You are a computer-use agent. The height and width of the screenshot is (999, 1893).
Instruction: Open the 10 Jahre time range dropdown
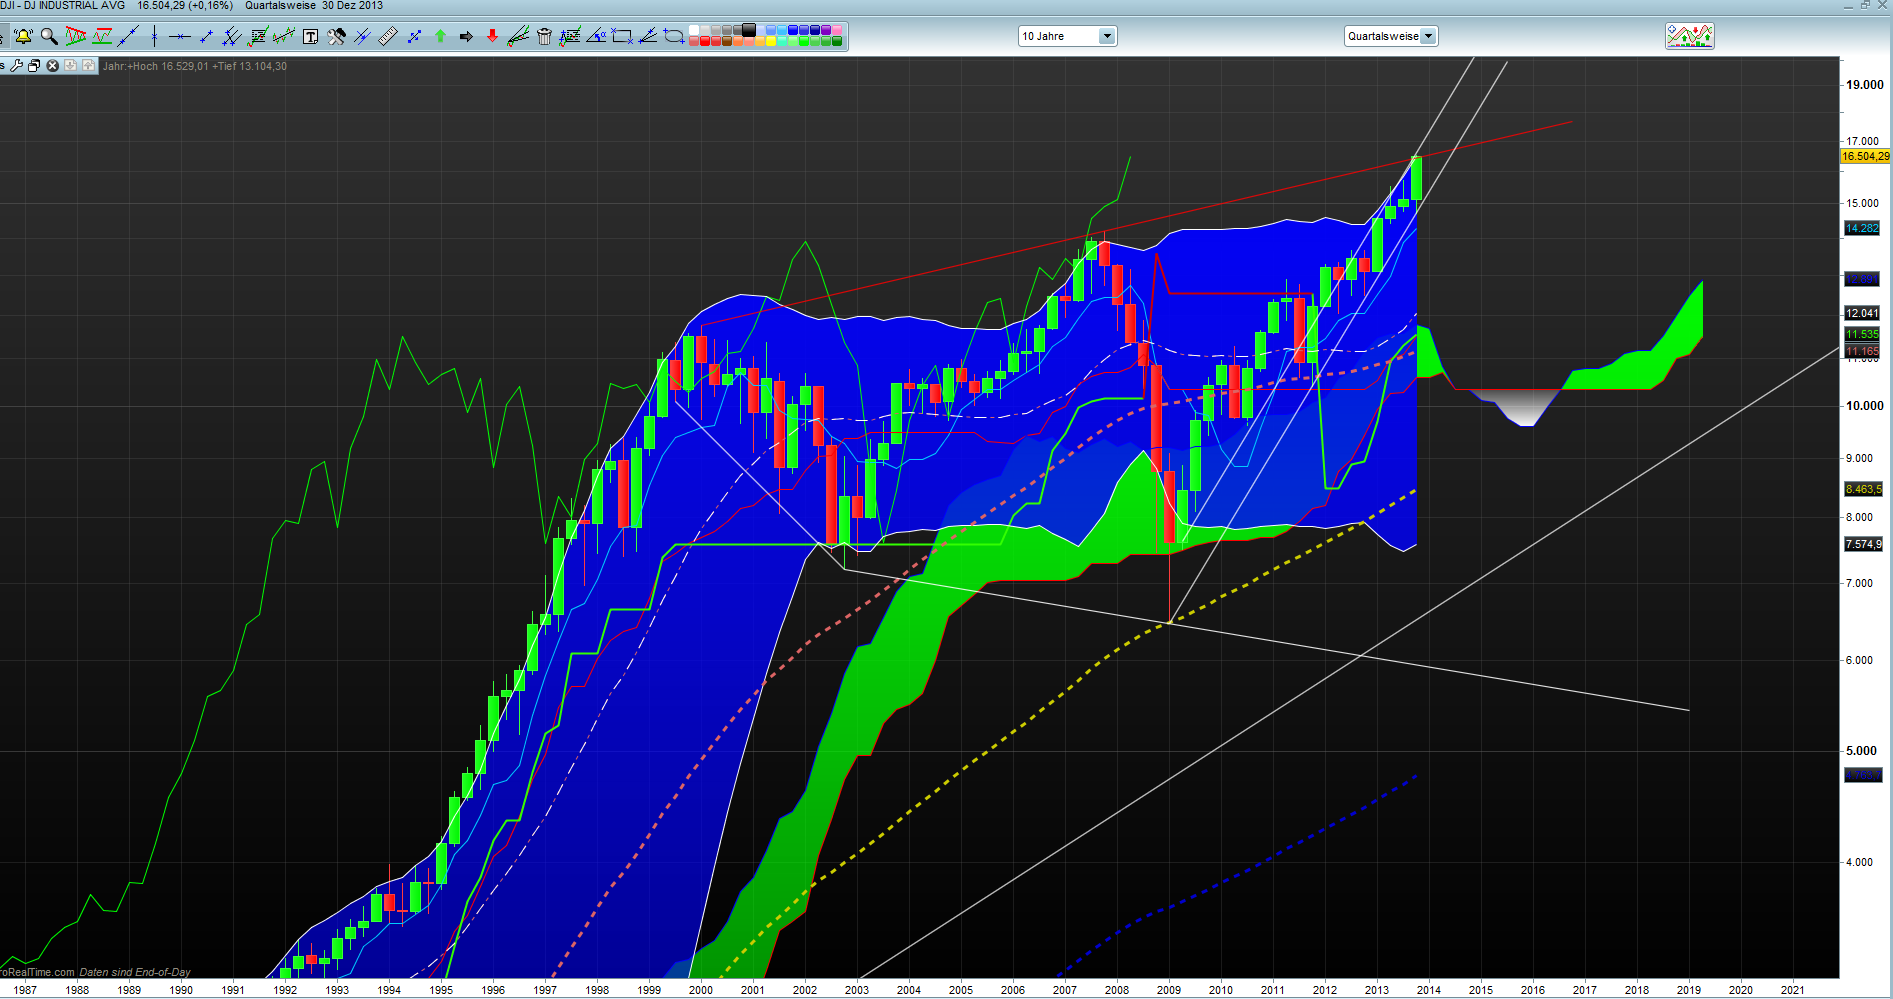point(1067,36)
